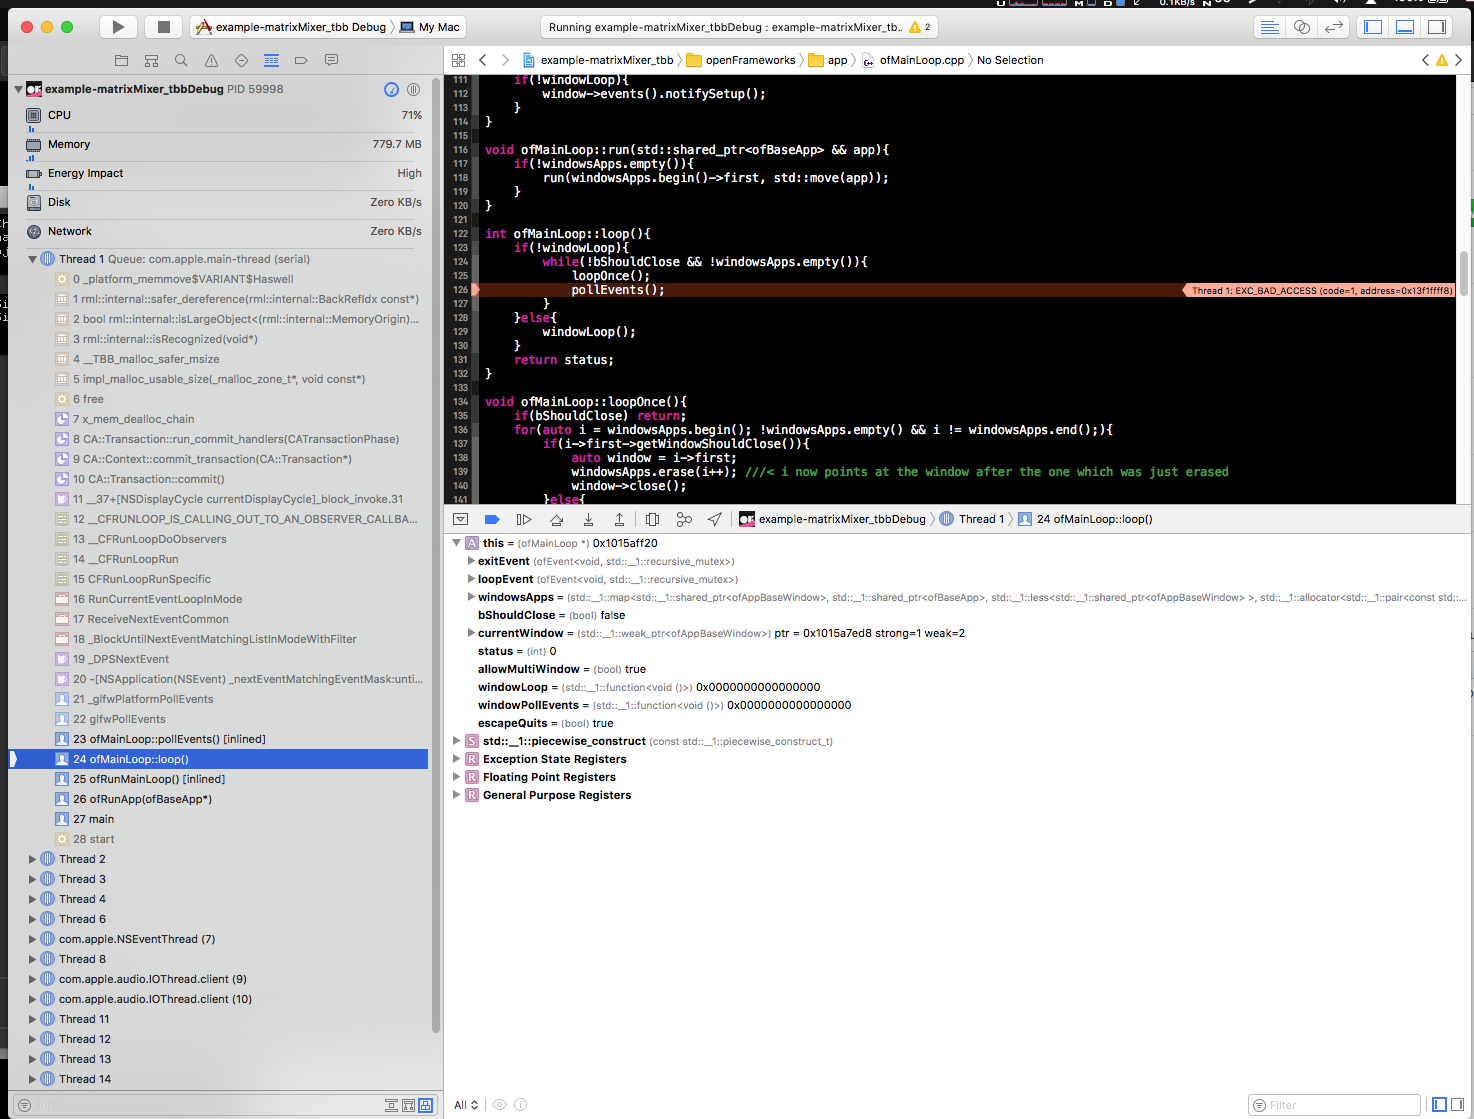Toggle the right inspector panel
The image size is (1474, 1119).
pyautogui.click(x=1437, y=26)
